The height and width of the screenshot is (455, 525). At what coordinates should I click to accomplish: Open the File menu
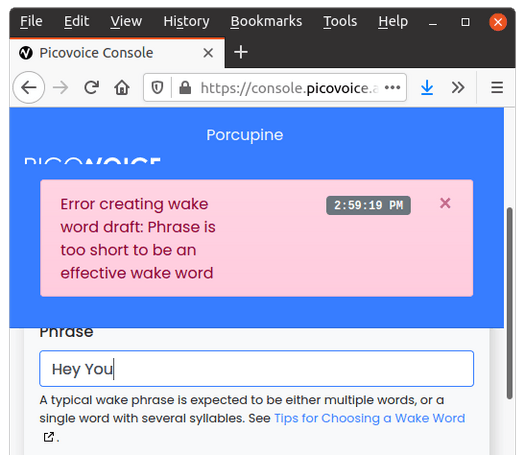point(31,21)
